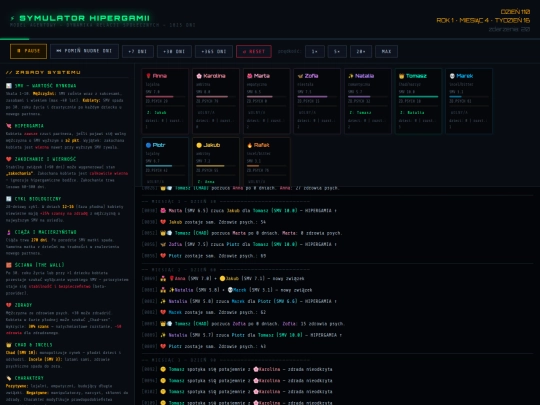The height and width of the screenshot is (405, 540).
Task: Click the emoji icon on Marta's card
Action: 250,76
